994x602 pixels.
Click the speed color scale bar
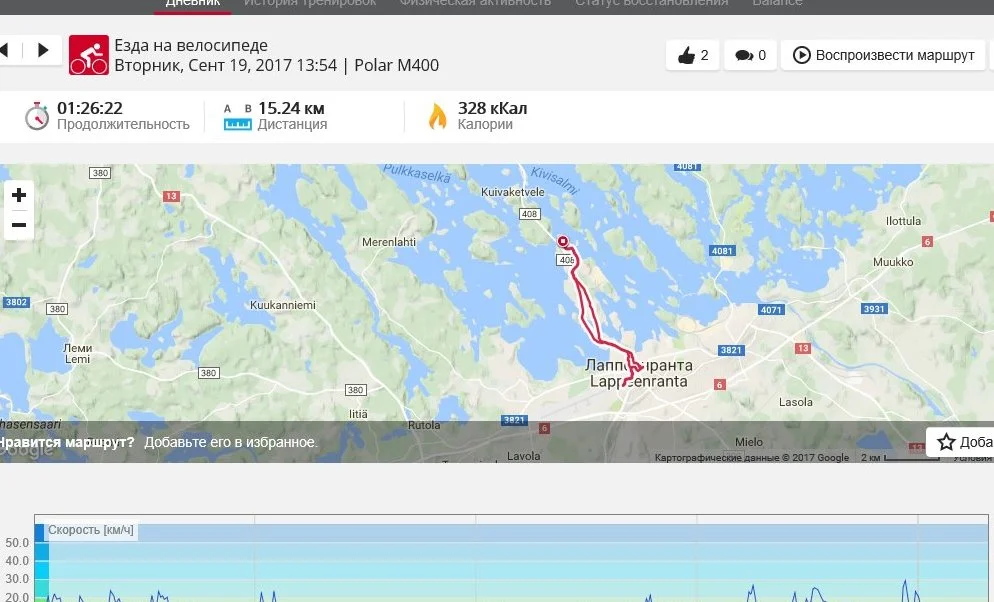click(x=41, y=563)
